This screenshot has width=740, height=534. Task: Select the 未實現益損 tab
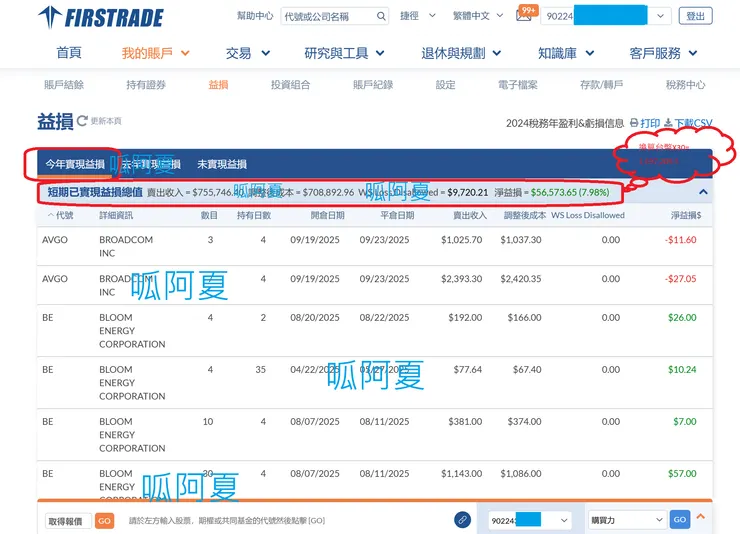pos(222,164)
